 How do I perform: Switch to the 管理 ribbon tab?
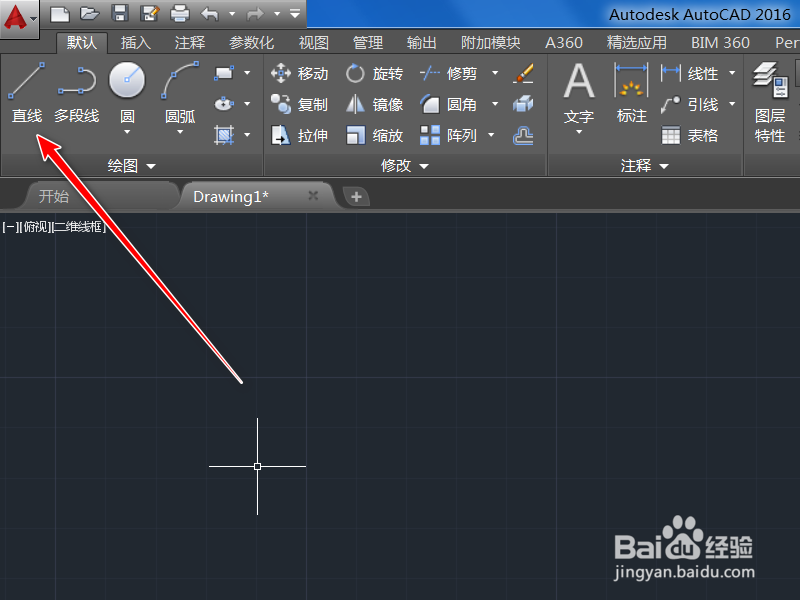(x=368, y=42)
